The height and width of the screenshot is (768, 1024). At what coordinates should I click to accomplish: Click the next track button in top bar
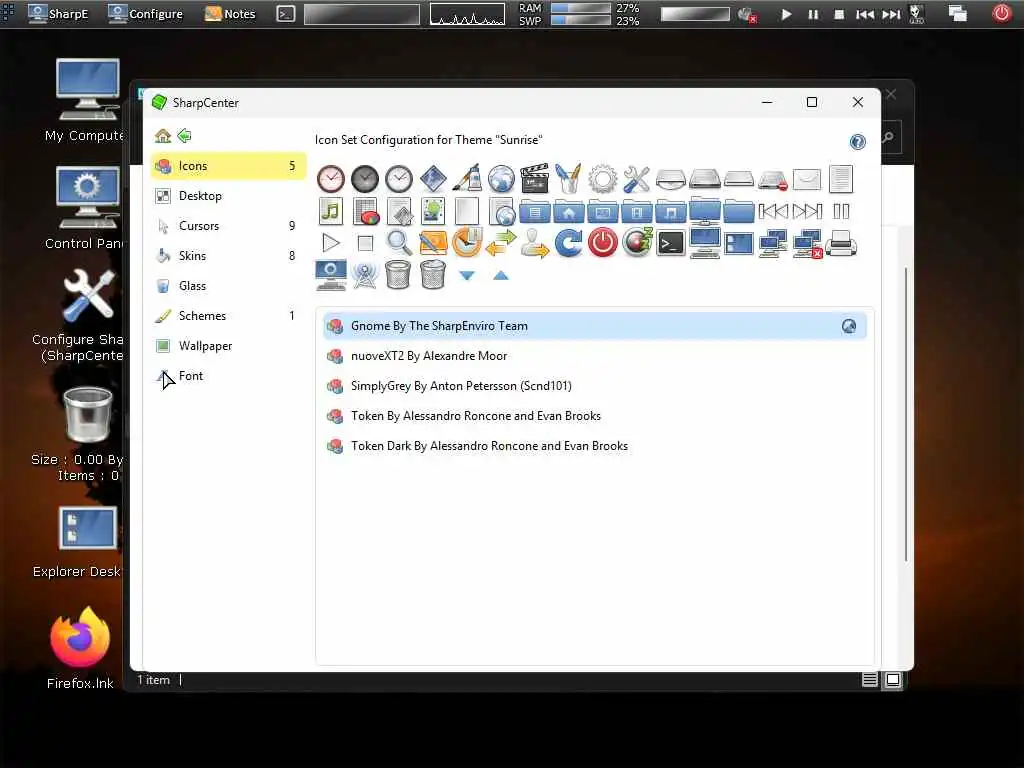coord(891,14)
